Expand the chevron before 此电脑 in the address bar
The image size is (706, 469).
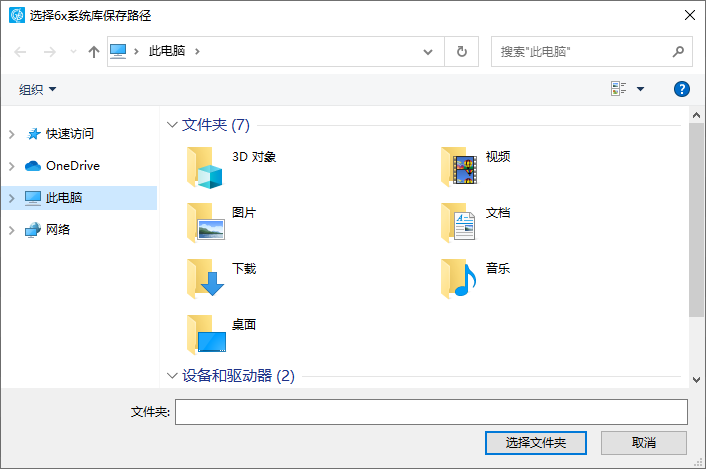pyautogui.click(x=136, y=51)
